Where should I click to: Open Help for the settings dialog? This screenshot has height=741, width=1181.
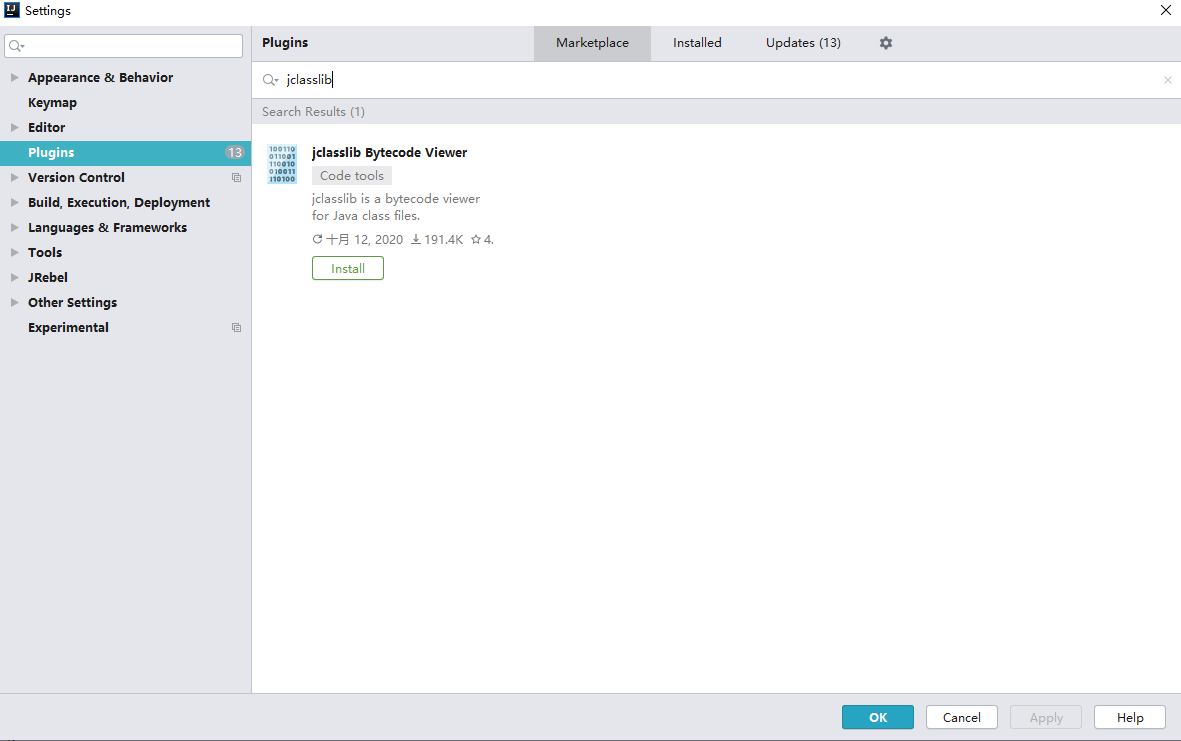(x=1130, y=717)
